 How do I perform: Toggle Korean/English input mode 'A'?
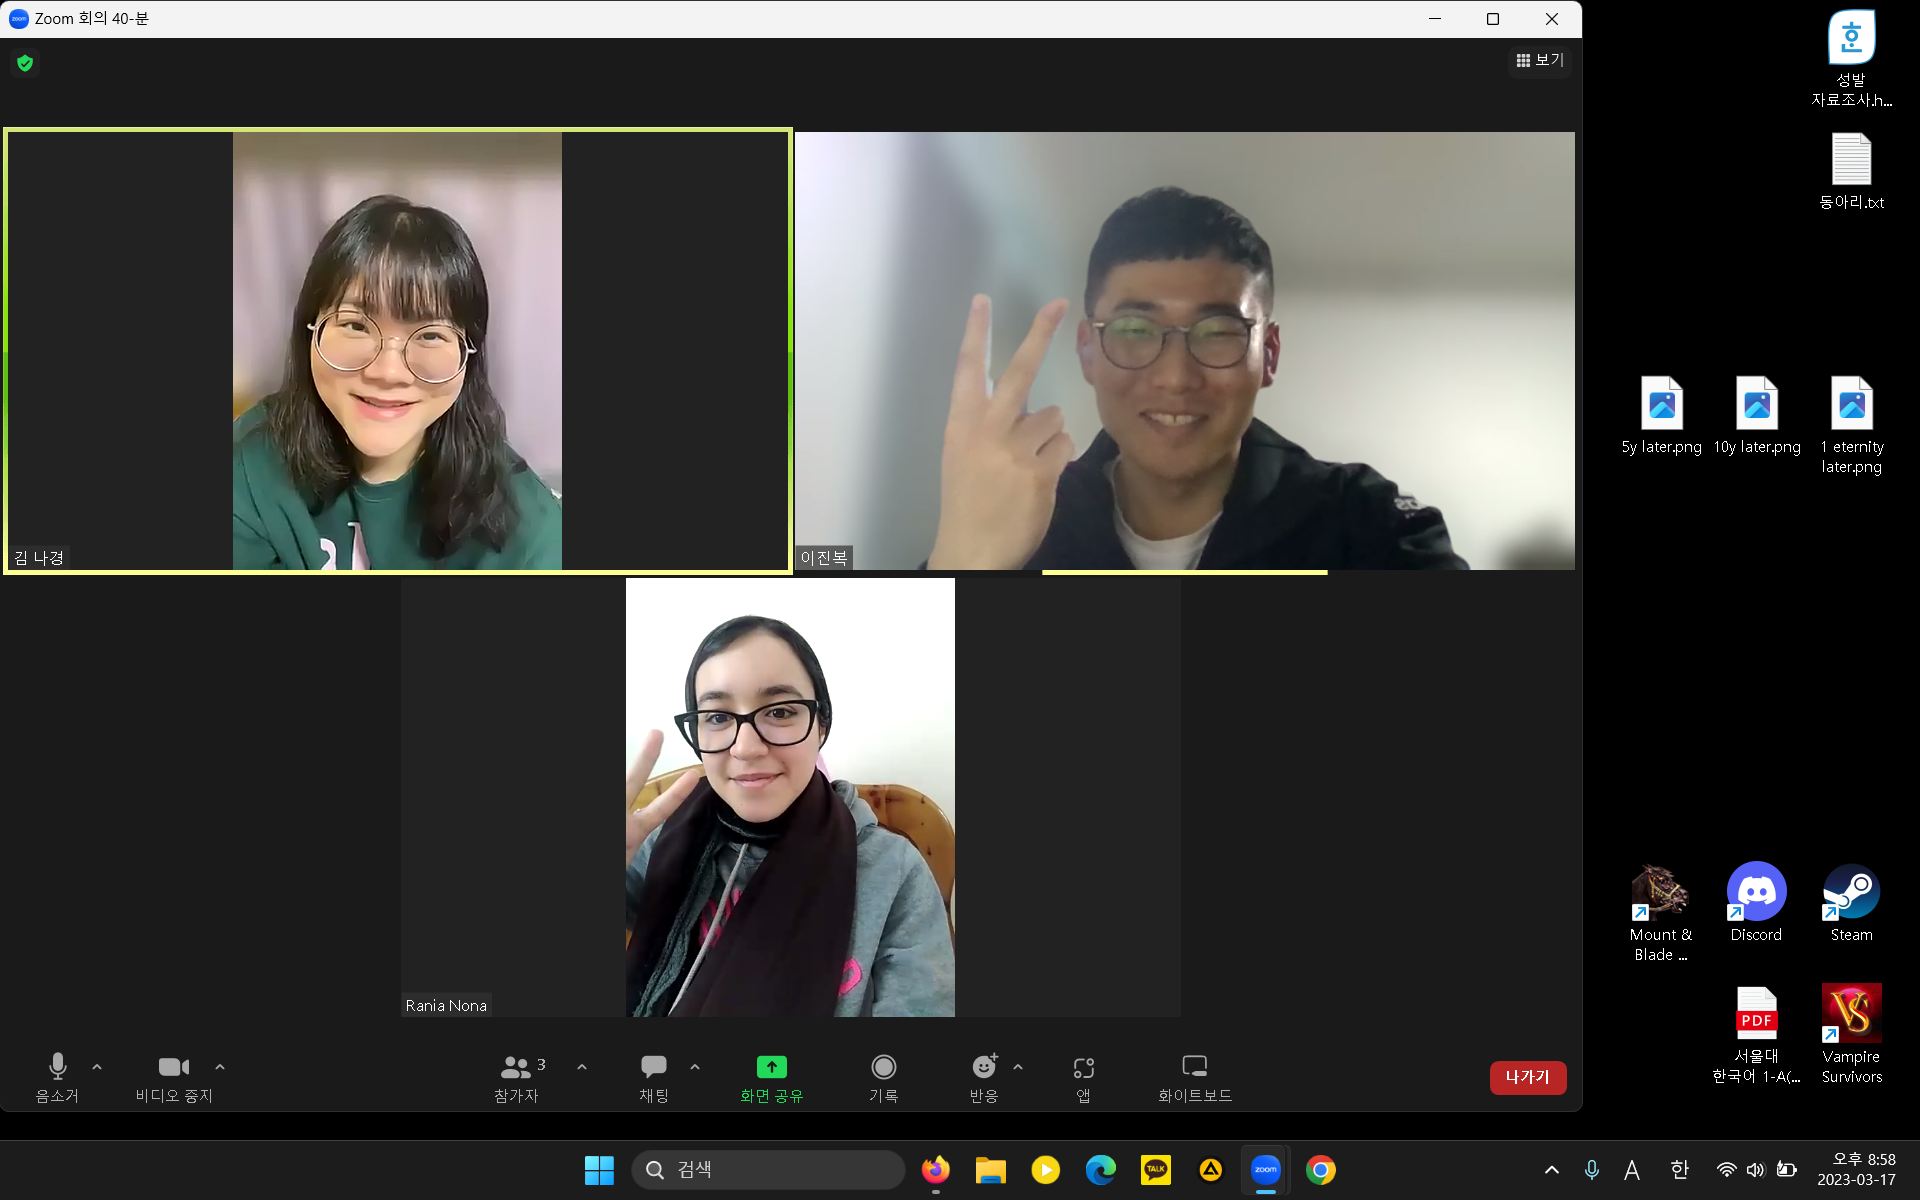coord(1632,1170)
